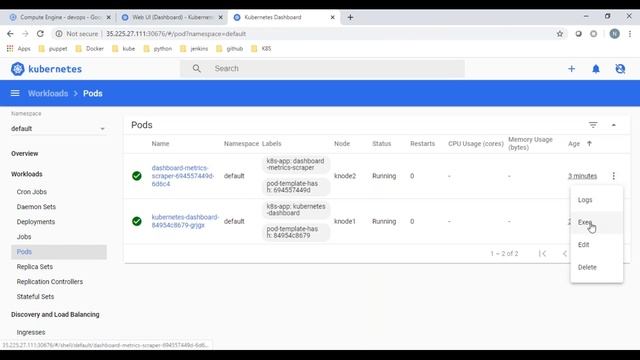Open the github bookmarks folder
Image resolution: width=640 pixels, height=360 pixels.
tap(230, 49)
